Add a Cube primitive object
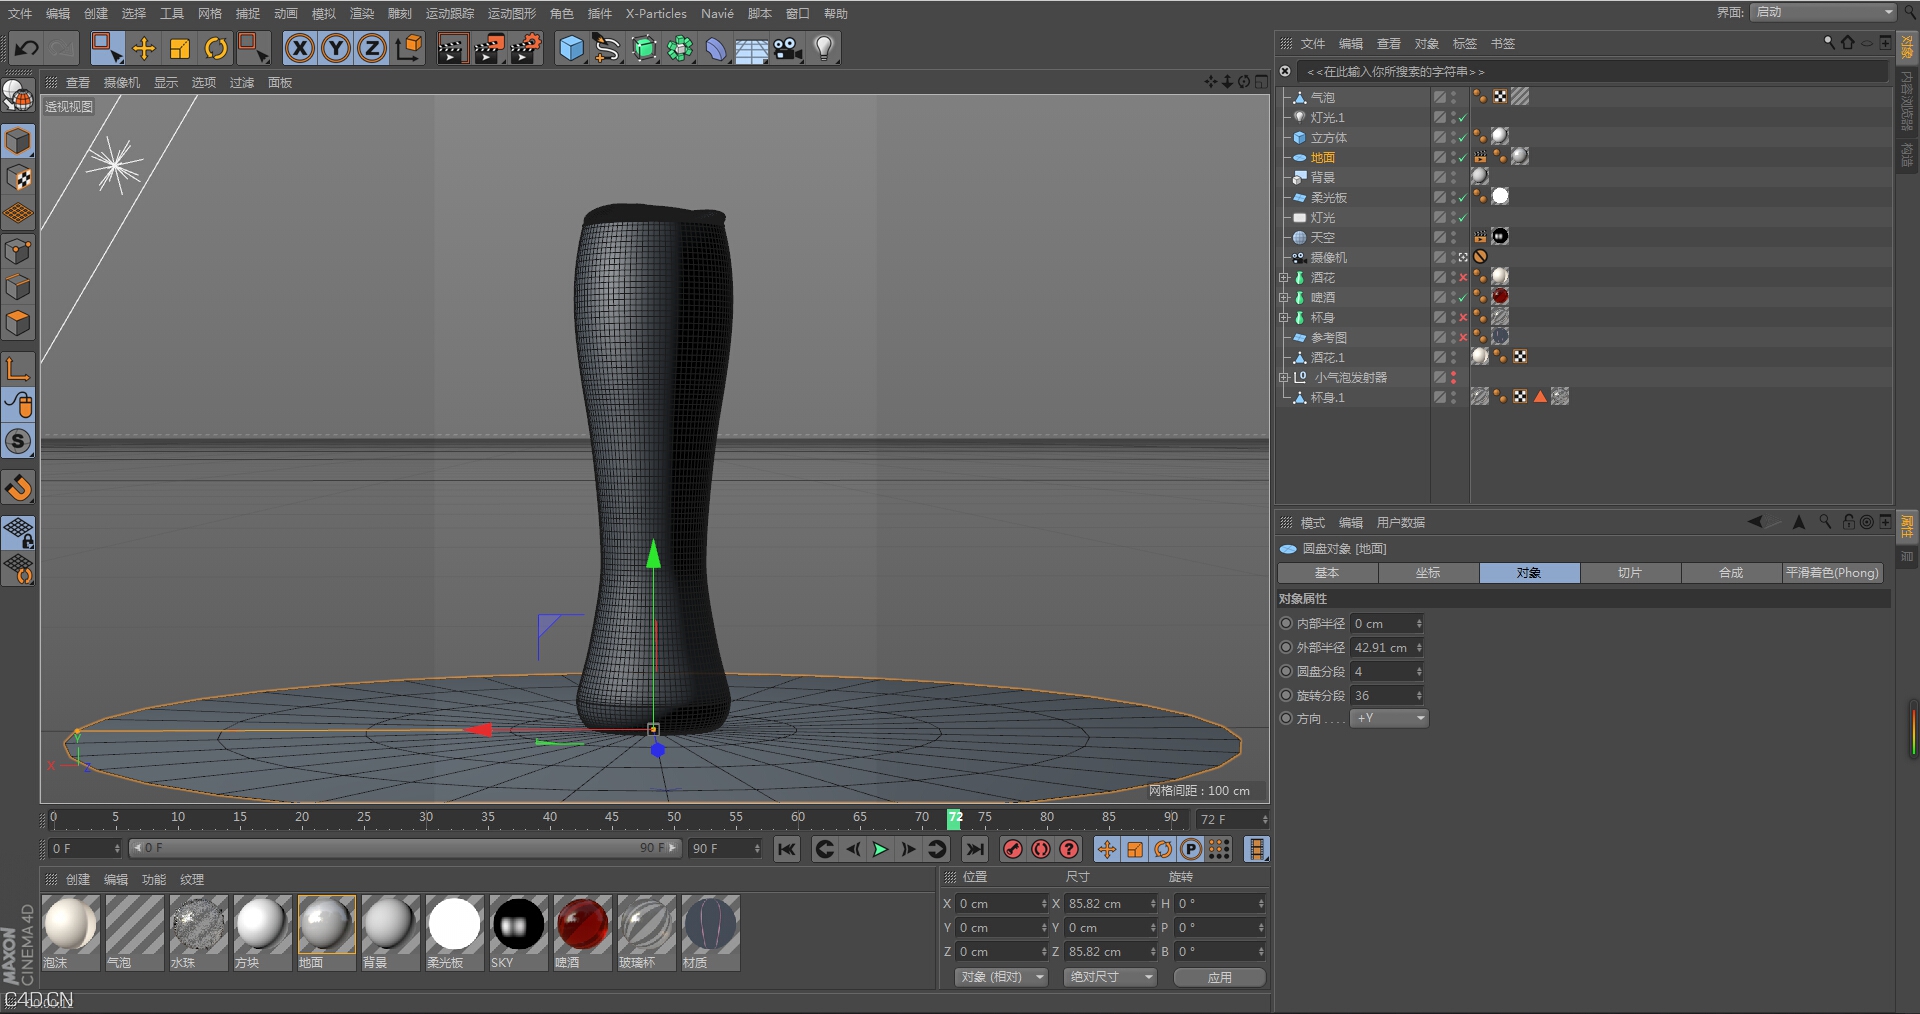The width and height of the screenshot is (1920, 1014). pyautogui.click(x=571, y=48)
